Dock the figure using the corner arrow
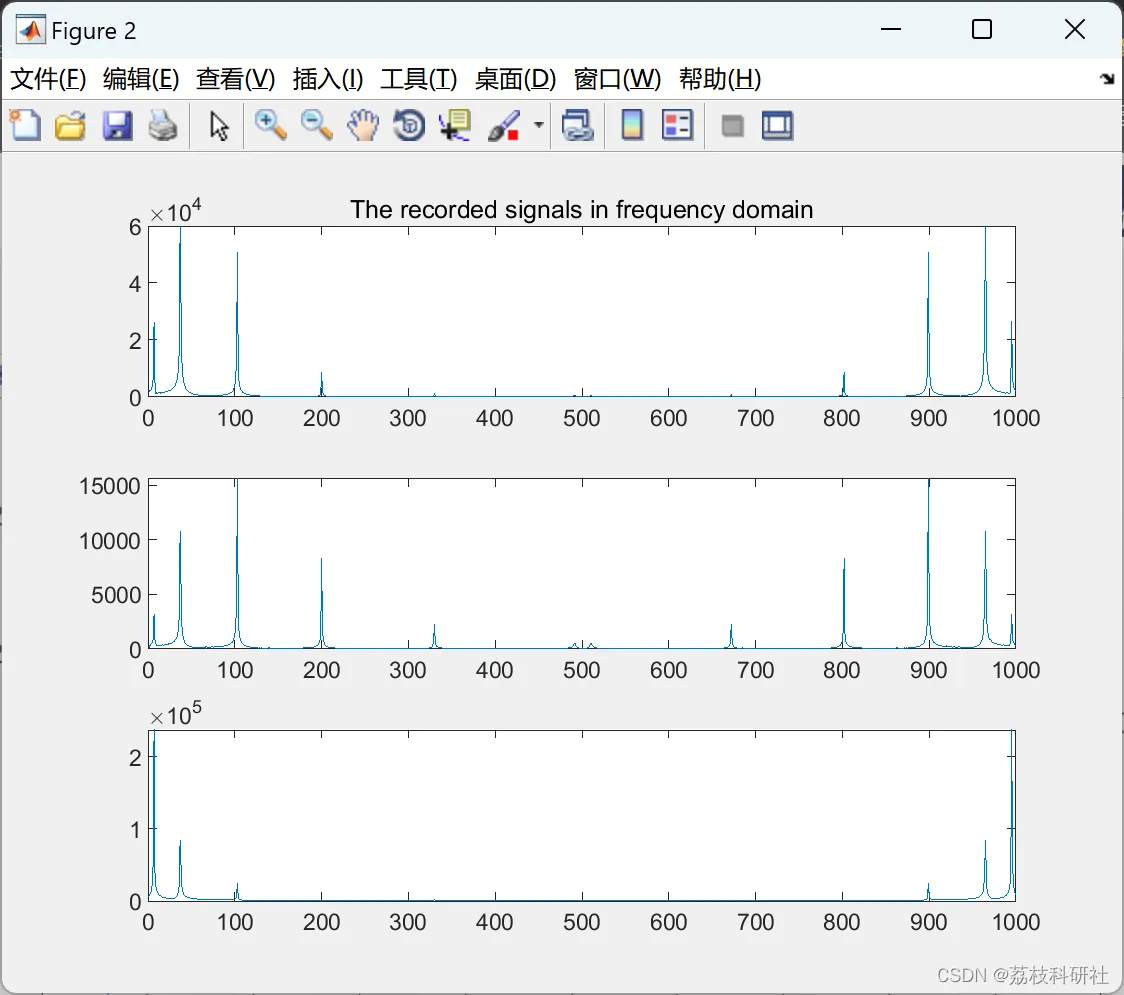The height and width of the screenshot is (995, 1124). (x=1108, y=78)
